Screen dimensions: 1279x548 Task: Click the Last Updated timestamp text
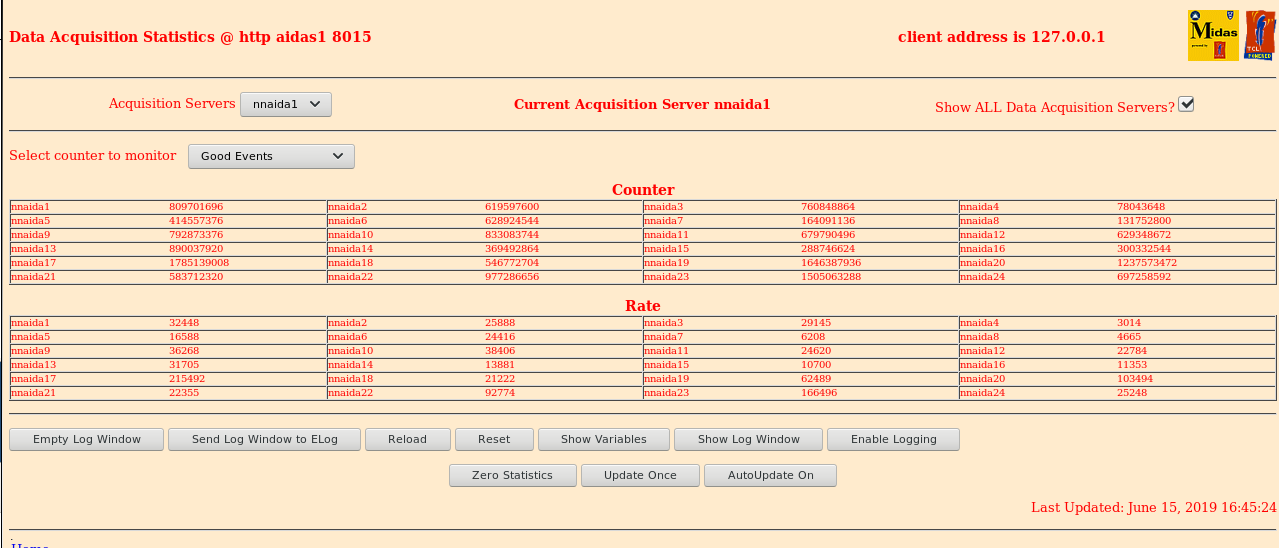(x=1154, y=508)
